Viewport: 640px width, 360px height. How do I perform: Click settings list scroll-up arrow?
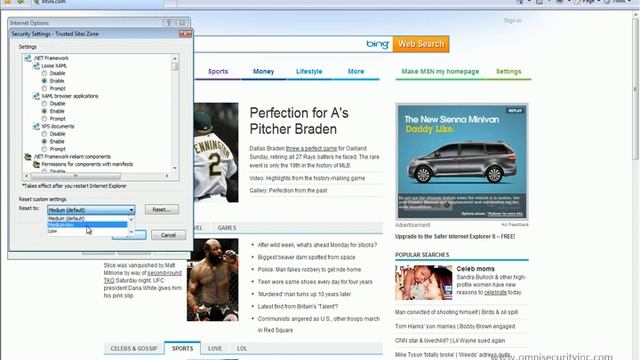[x=175, y=58]
